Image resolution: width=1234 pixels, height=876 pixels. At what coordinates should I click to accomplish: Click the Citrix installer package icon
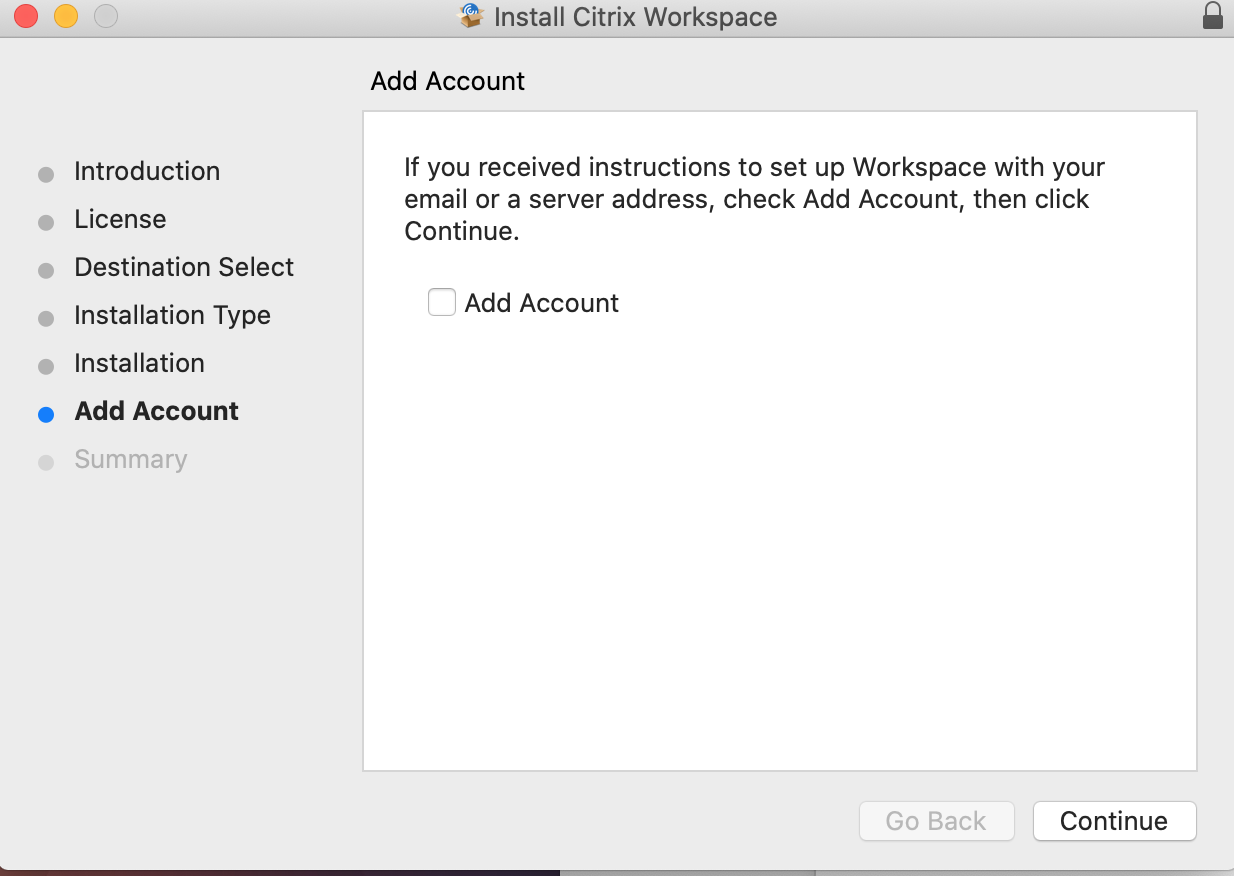[471, 16]
